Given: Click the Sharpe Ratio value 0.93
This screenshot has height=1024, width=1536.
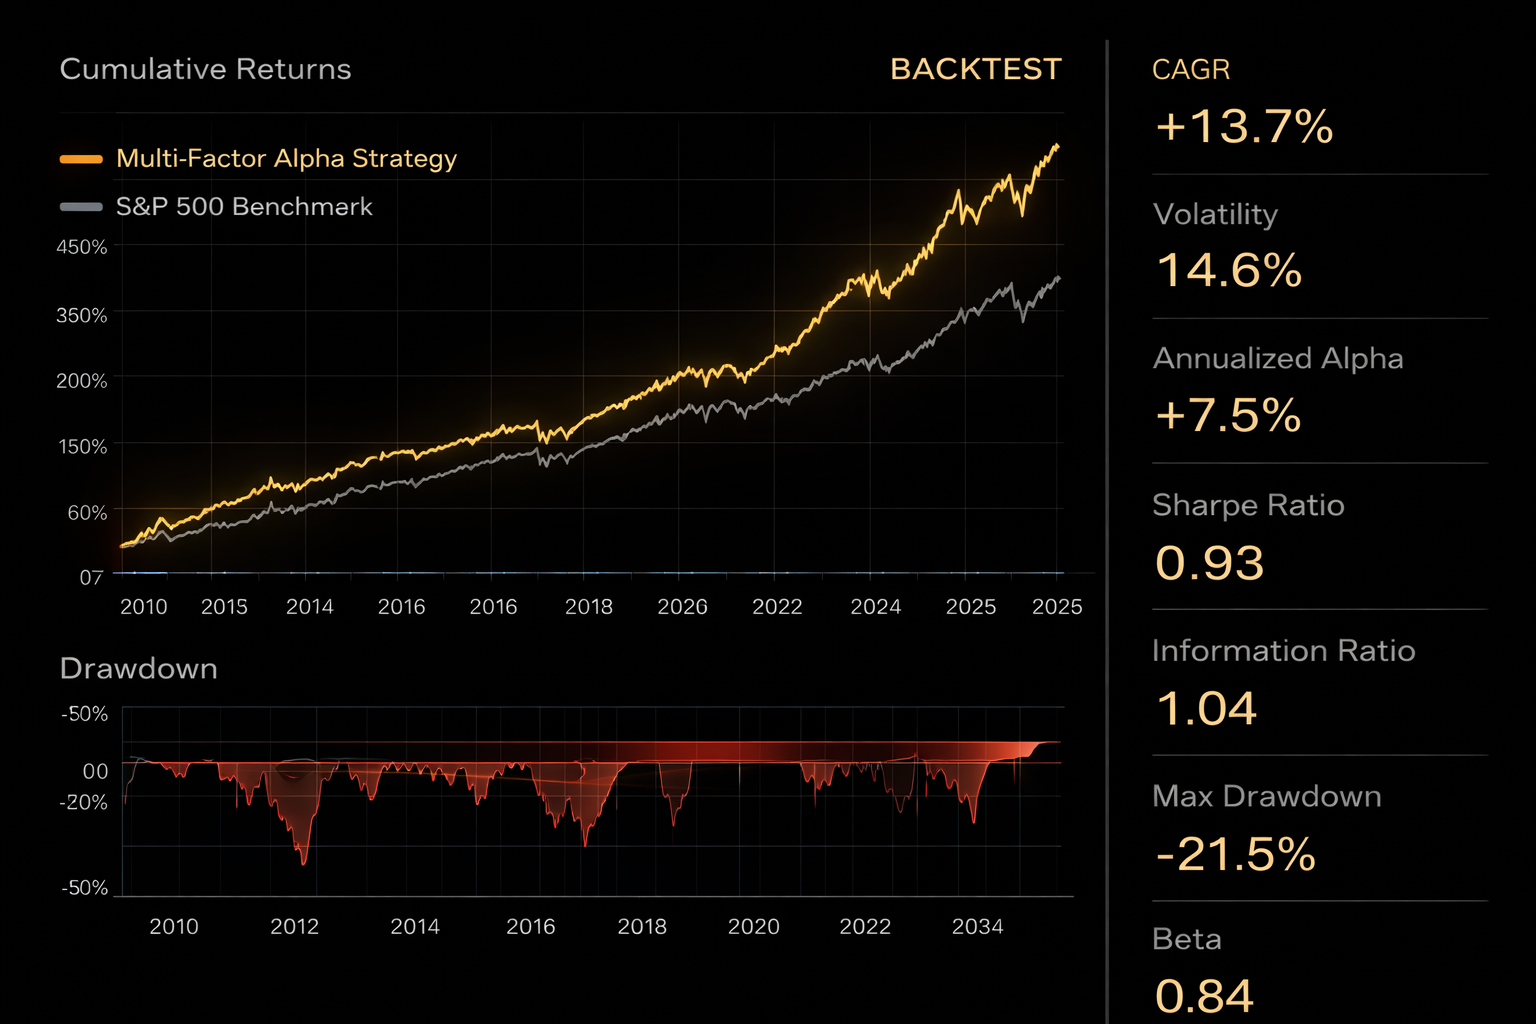Looking at the screenshot, I should 1208,562.
